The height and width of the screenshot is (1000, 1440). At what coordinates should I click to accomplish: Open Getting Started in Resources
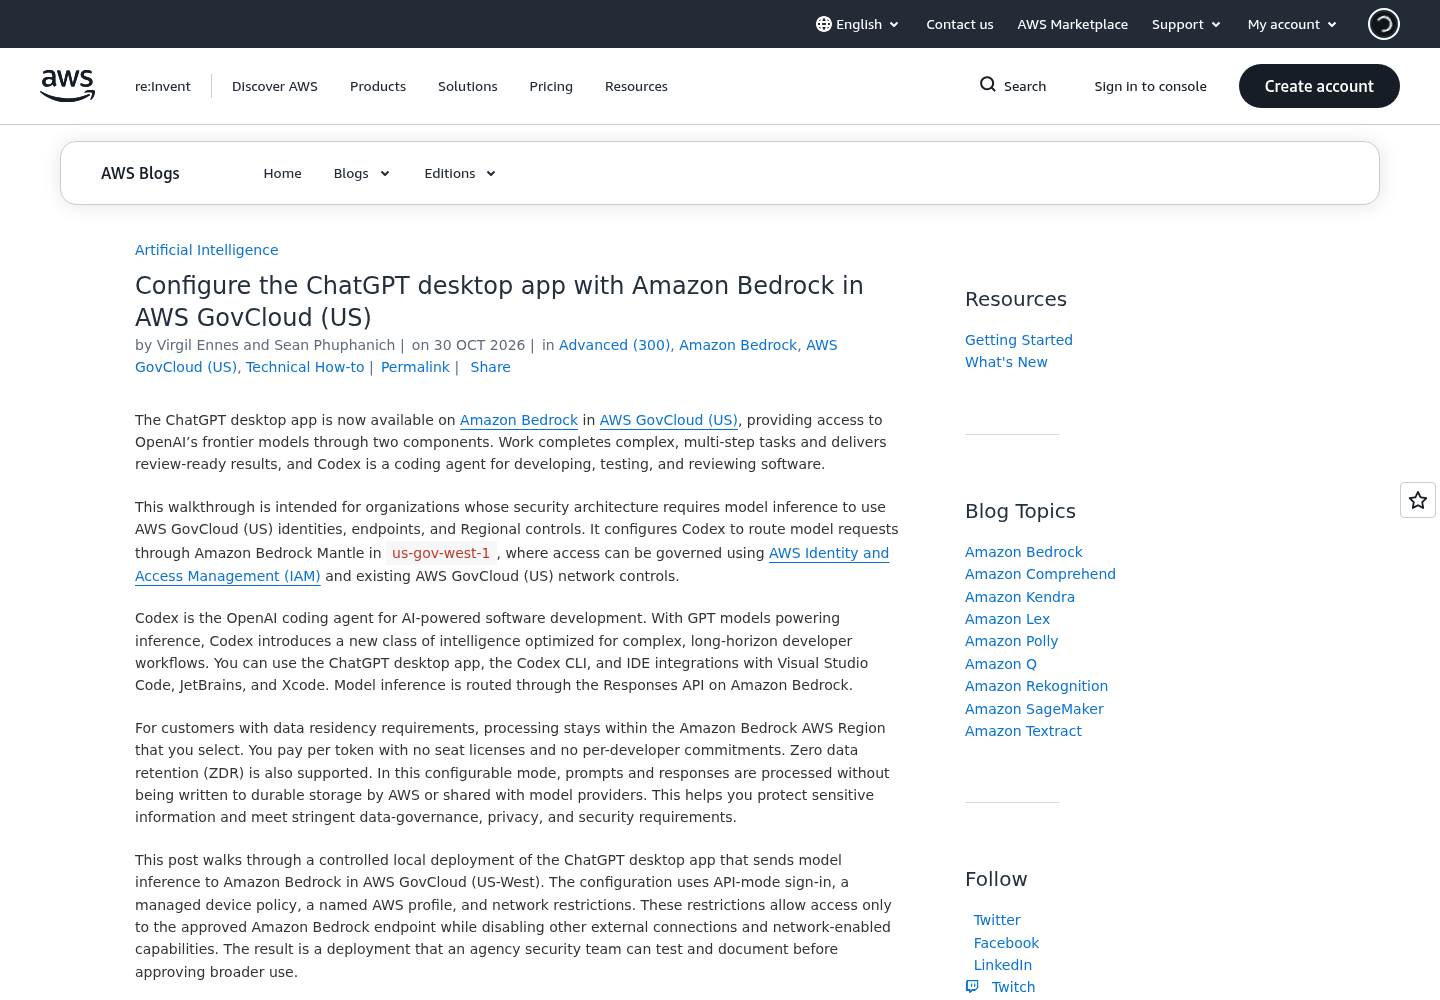(1019, 340)
